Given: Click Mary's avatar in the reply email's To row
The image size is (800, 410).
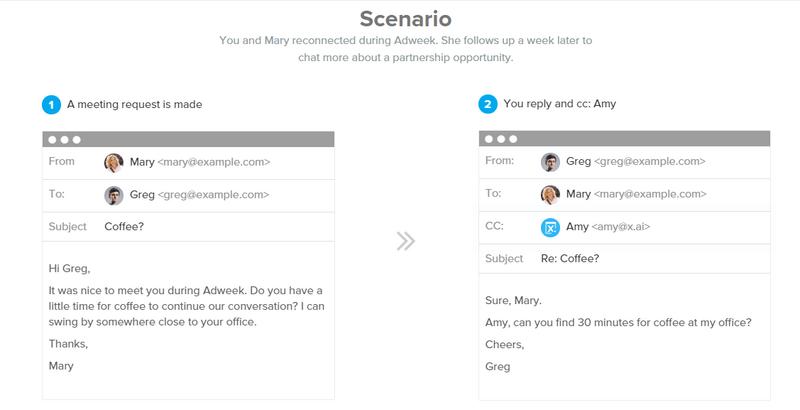Looking at the screenshot, I should (550, 195).
